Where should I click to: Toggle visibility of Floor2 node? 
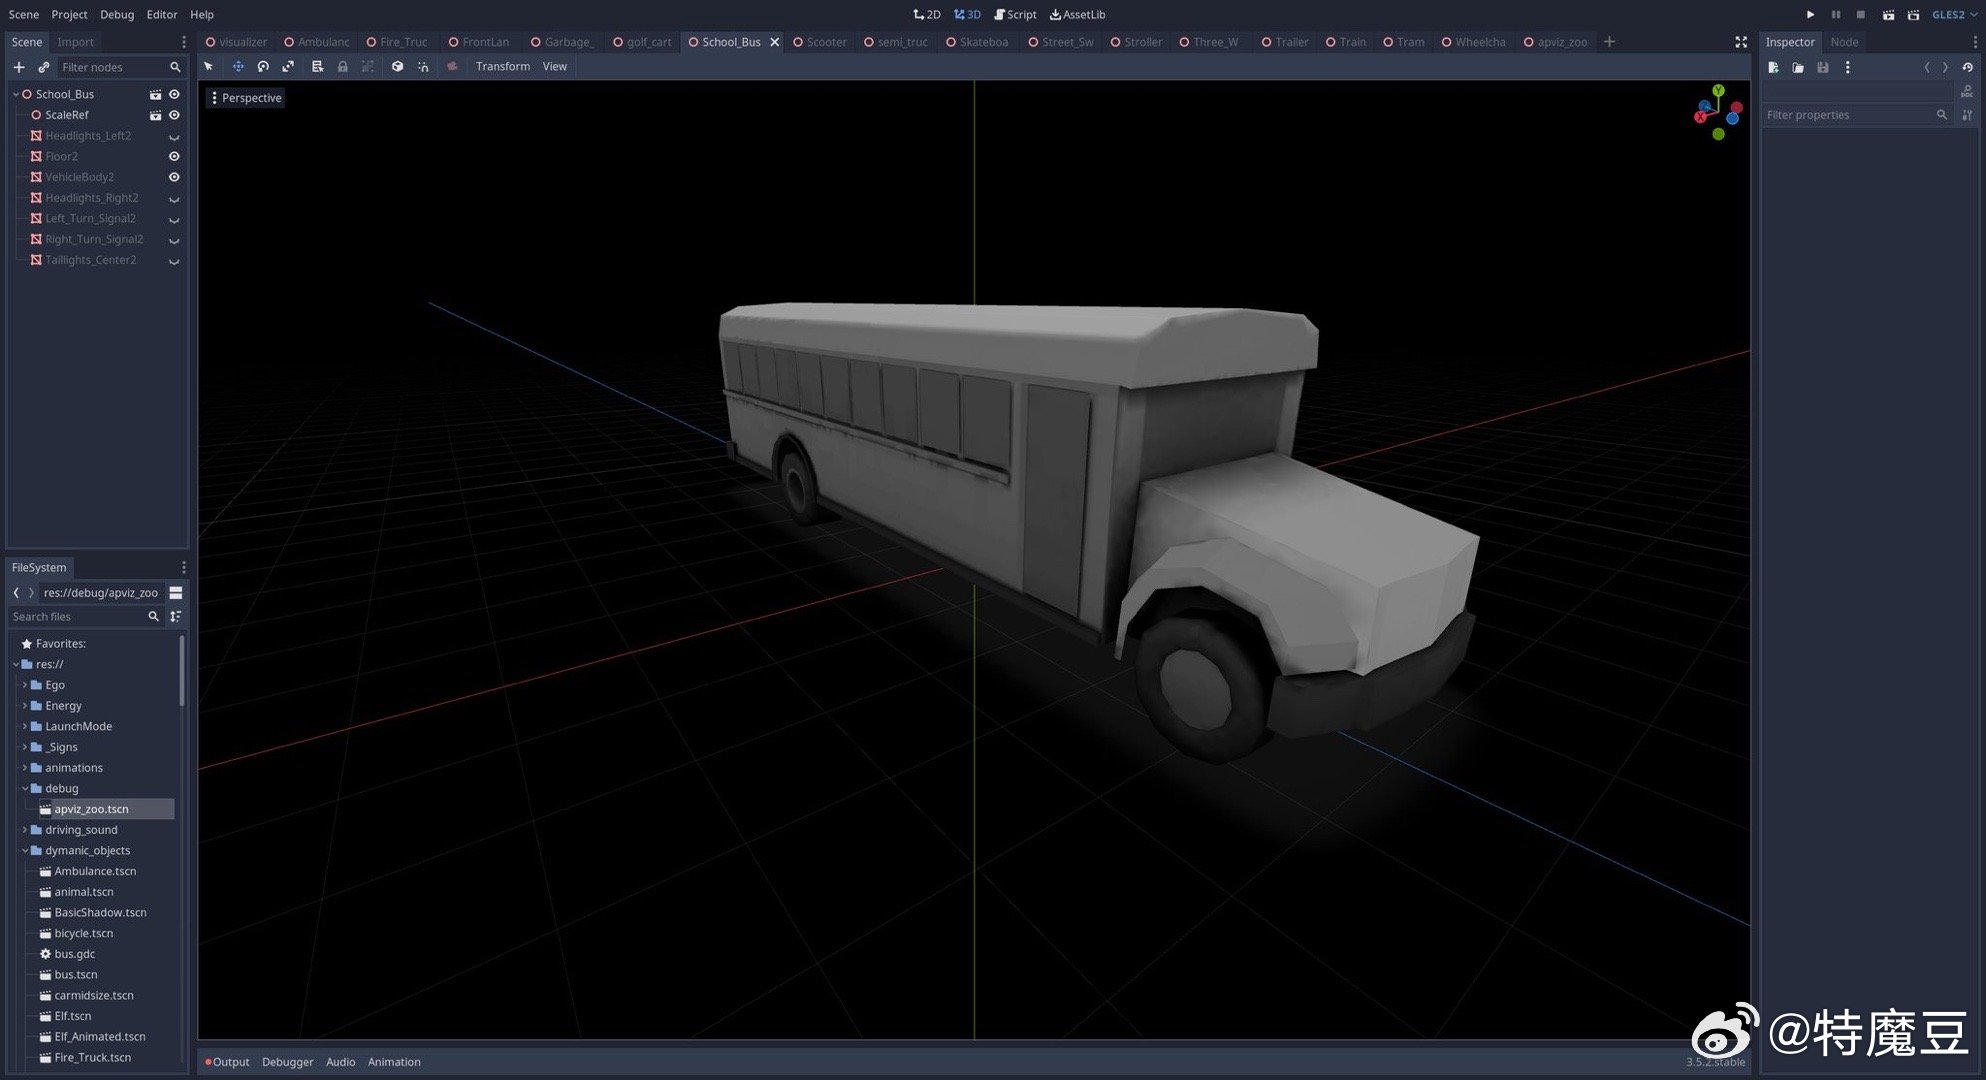pos(174,156)
